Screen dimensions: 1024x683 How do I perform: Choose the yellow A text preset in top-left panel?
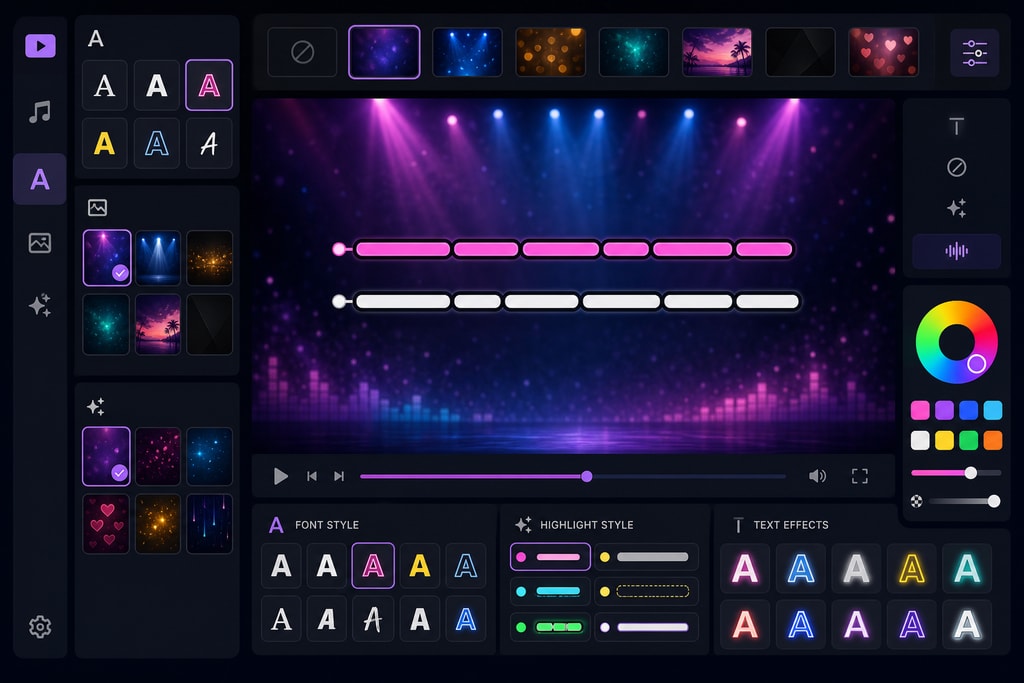(104, 143)
